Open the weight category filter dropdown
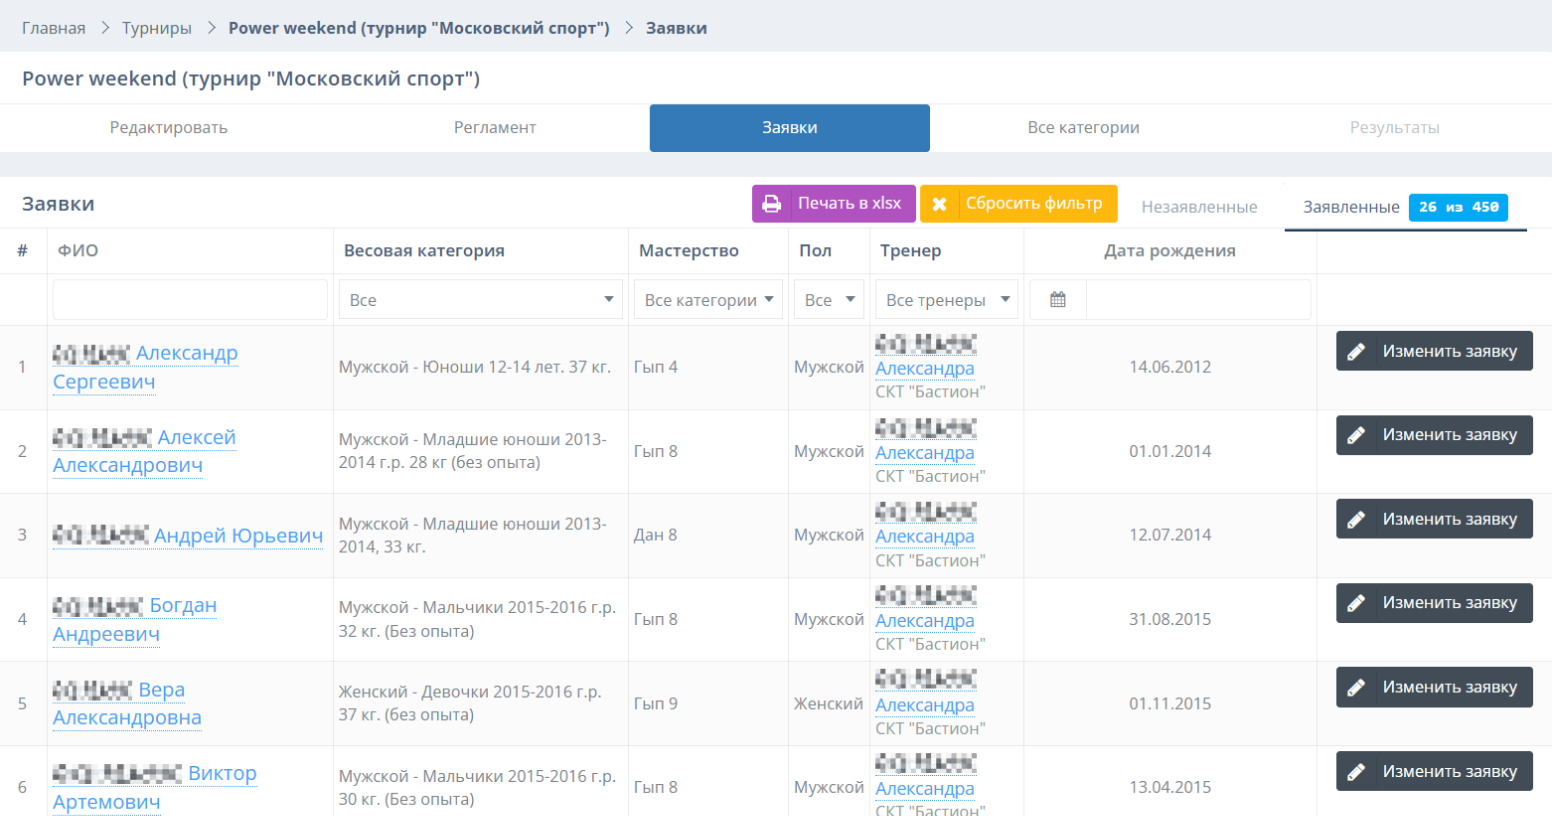1552x816 pixels. click(480, 300)
